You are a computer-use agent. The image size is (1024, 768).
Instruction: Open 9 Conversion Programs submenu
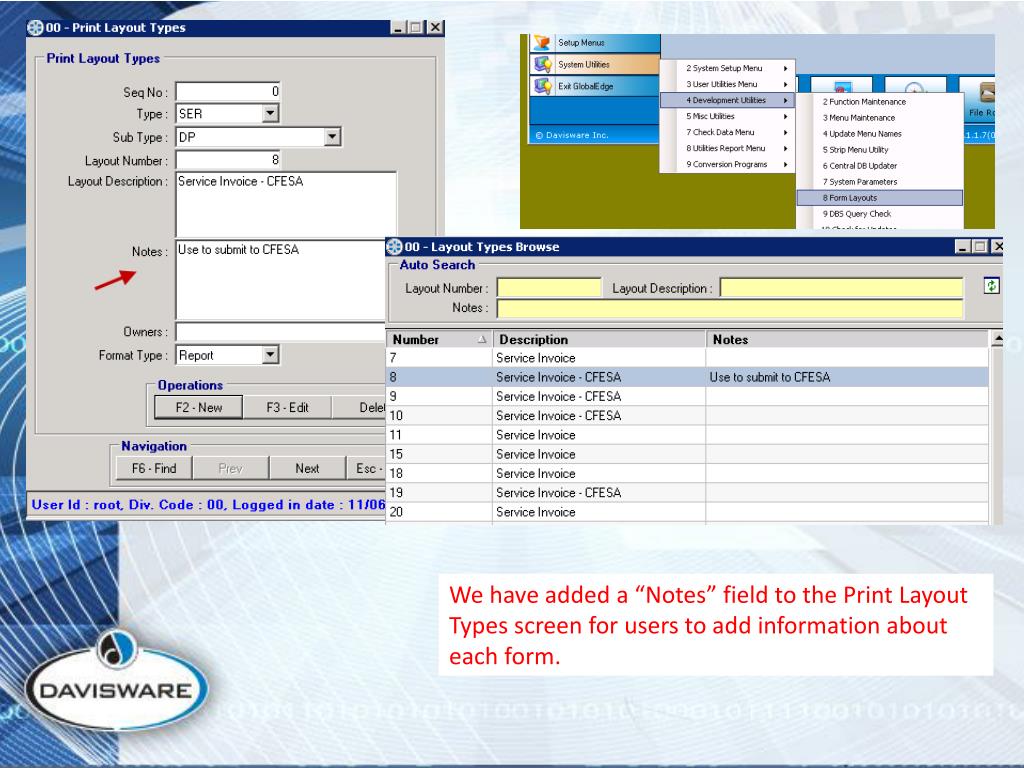[727, 165]
